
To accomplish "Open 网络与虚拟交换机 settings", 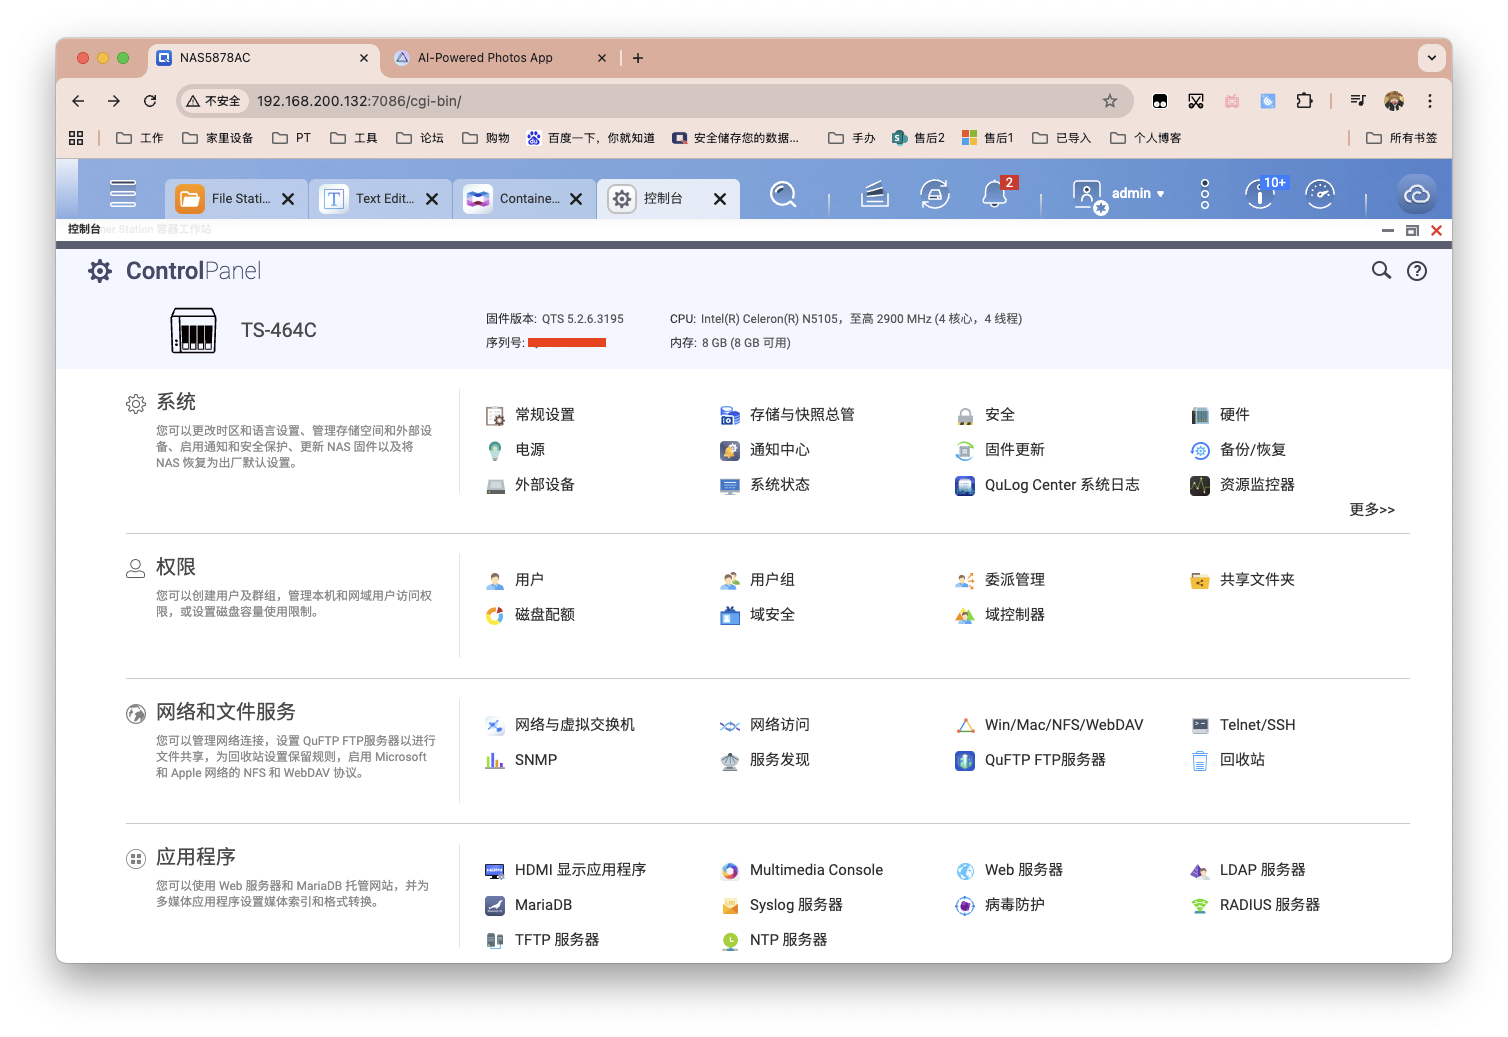I will click(573, 724).
